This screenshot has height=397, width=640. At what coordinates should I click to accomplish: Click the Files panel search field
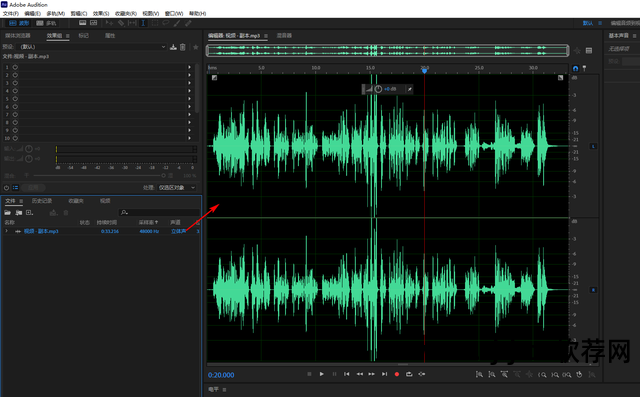pyautogui.click(x=160, y=213)
